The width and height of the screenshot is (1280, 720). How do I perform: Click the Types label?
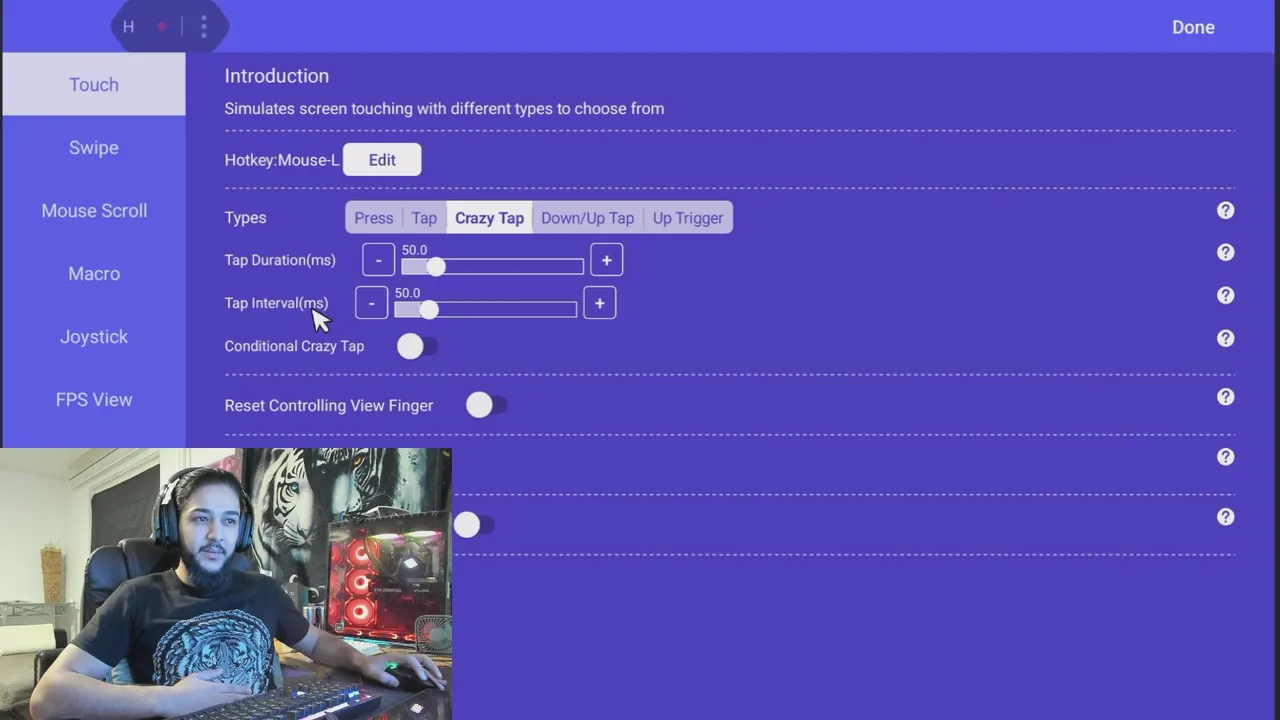tap(245, 218)
